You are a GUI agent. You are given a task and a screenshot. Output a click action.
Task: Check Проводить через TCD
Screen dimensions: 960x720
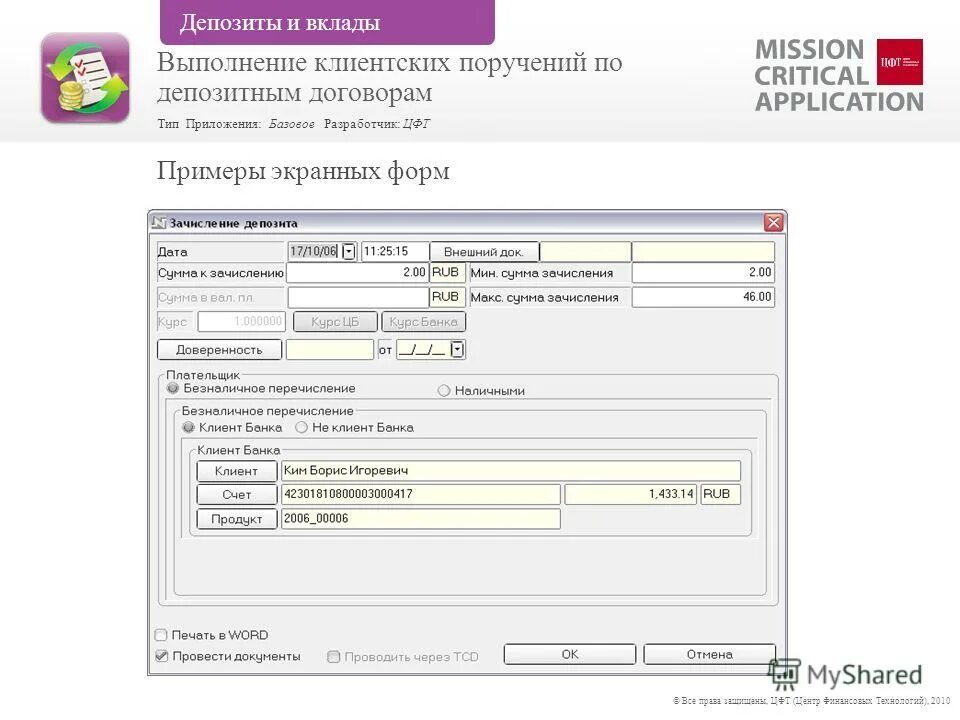(x=334, y=654)
